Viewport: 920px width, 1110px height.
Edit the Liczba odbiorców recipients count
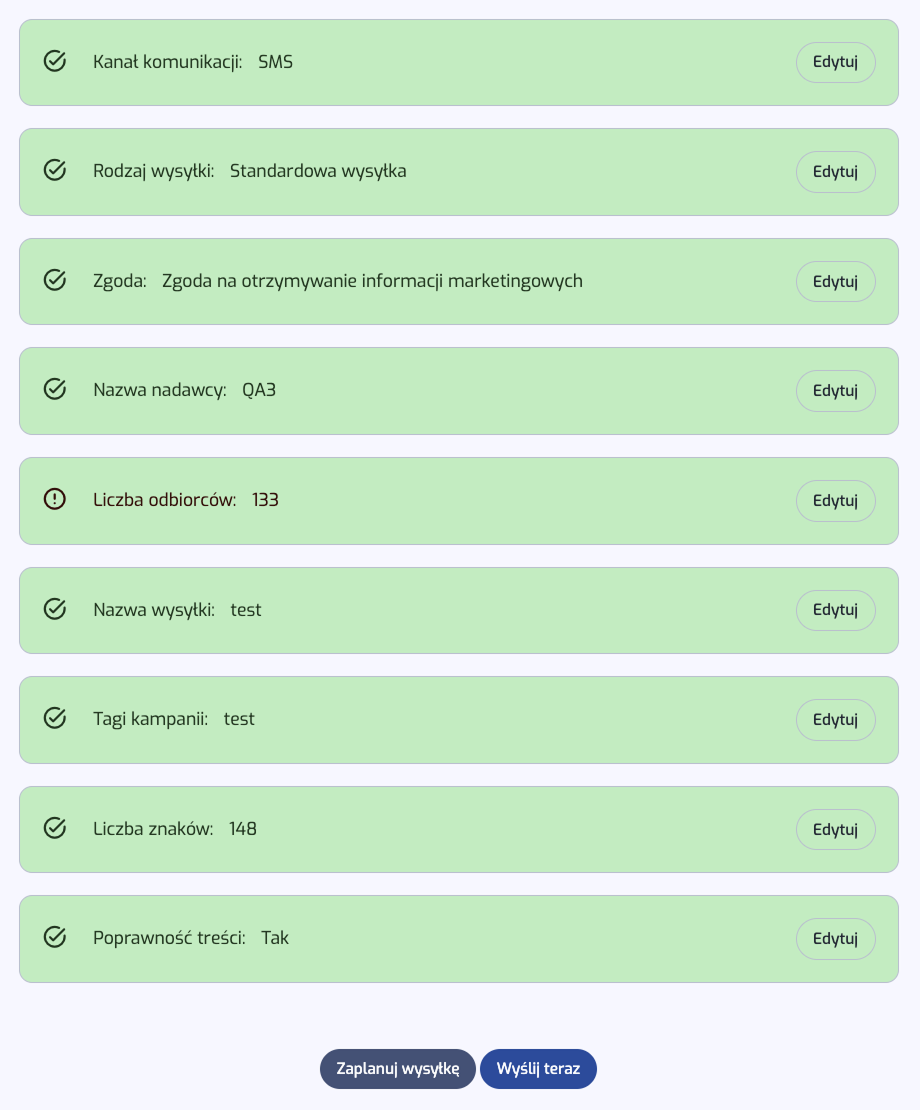pyautogui.click(x=835, y=500)
